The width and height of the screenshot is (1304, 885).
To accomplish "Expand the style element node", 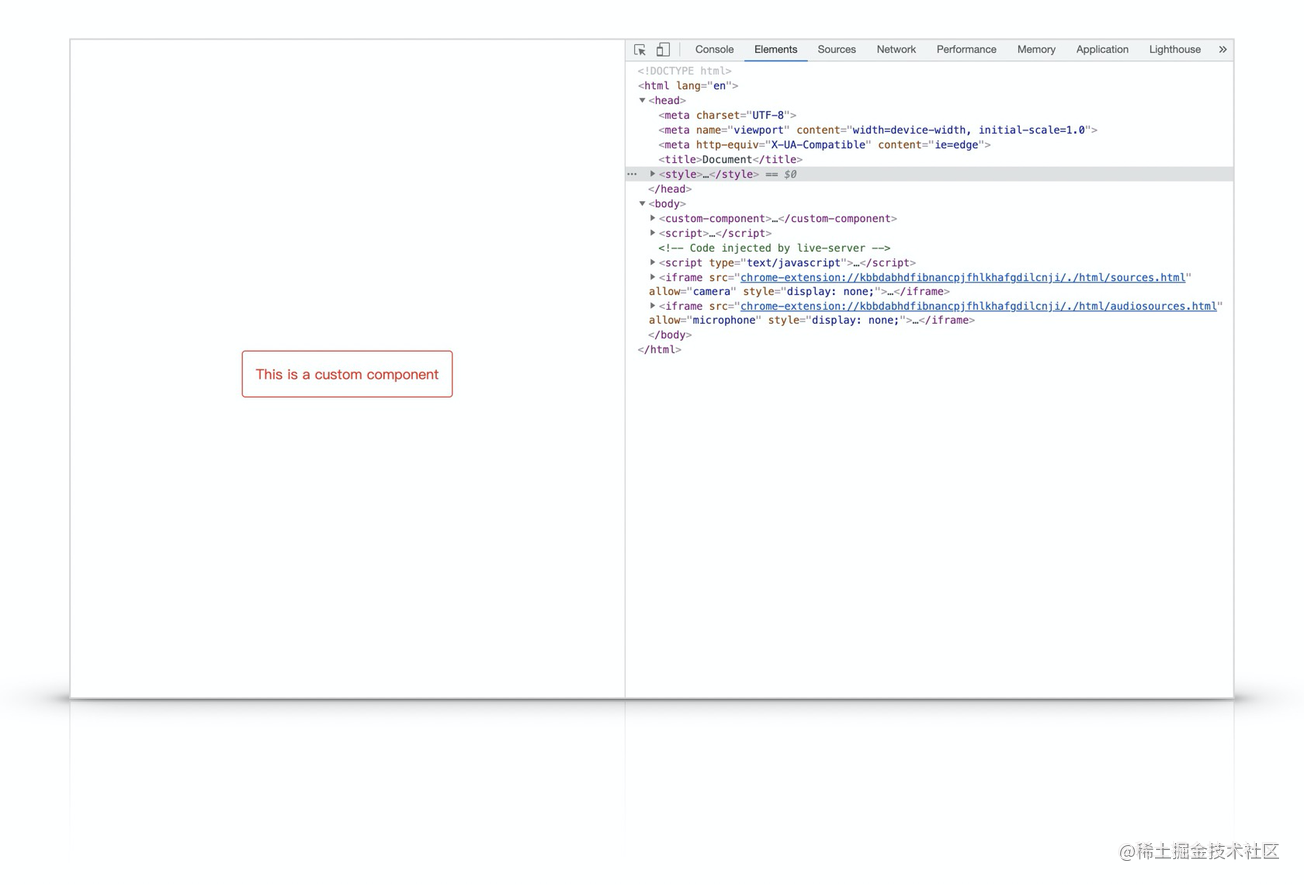I will [x=653, y=174].
